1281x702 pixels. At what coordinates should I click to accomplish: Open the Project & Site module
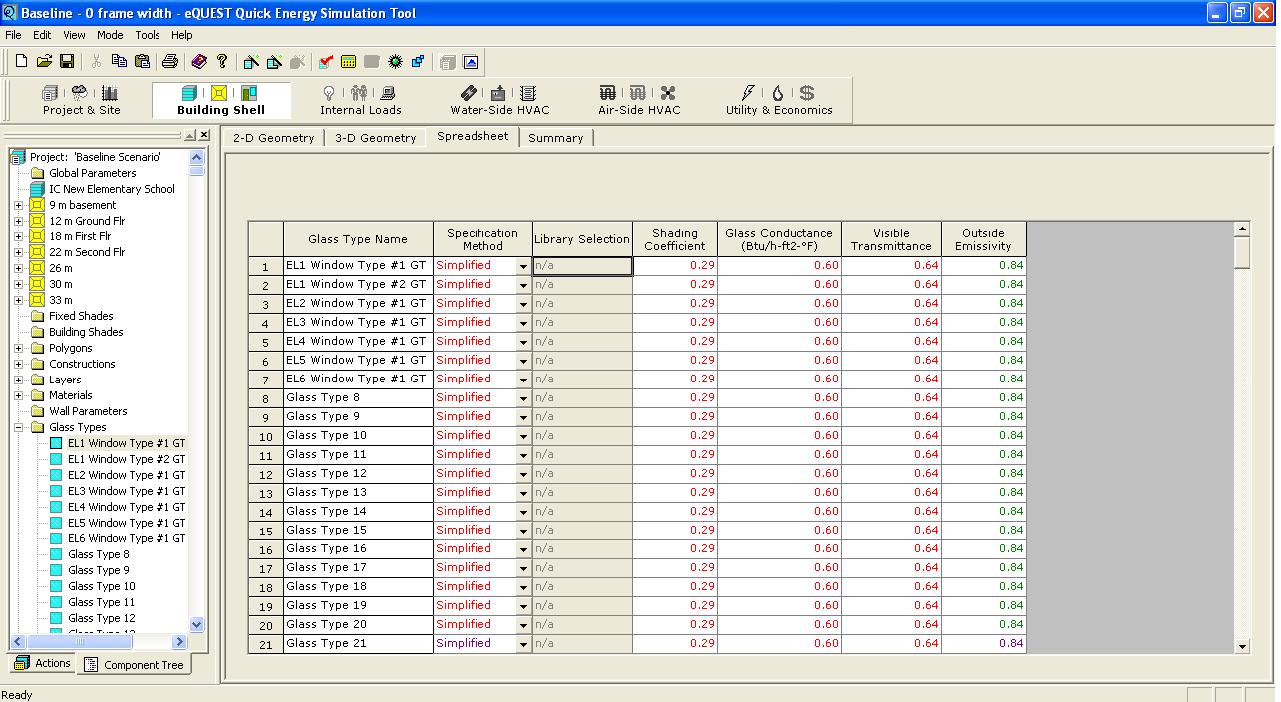(x=81, y=100)
